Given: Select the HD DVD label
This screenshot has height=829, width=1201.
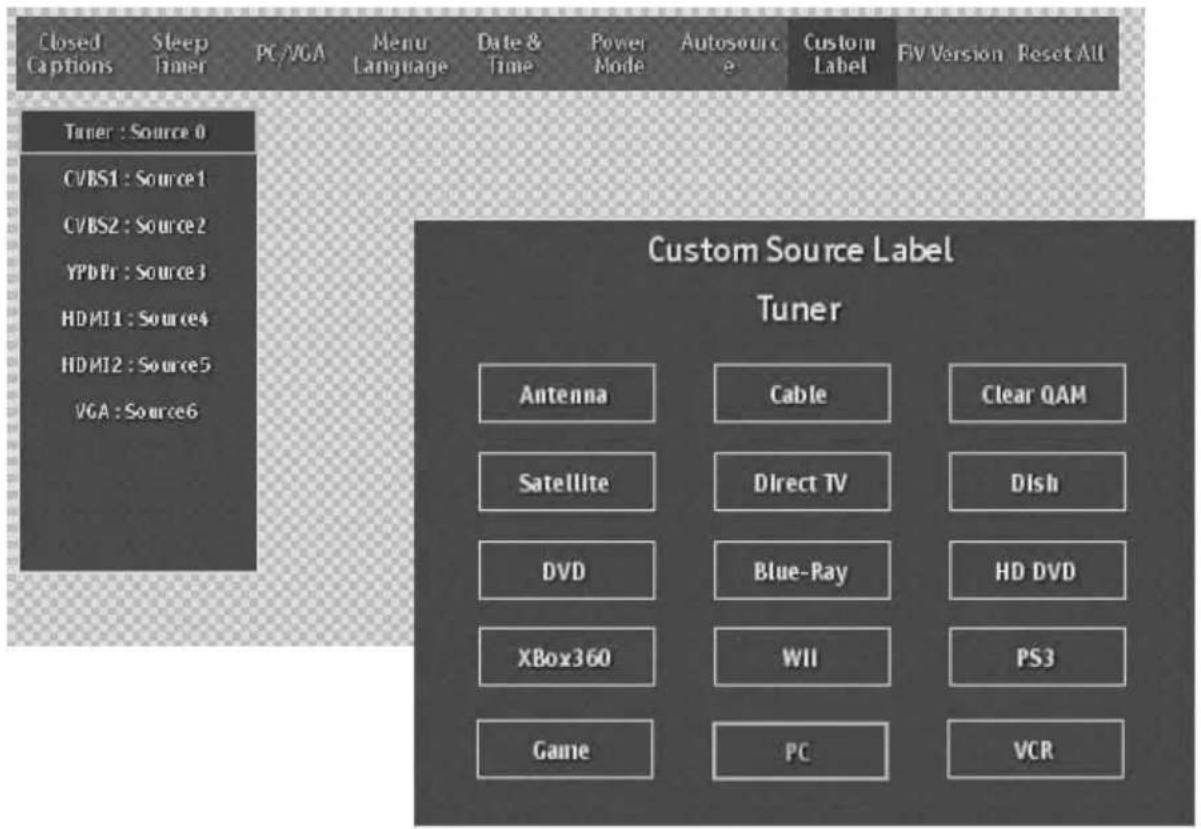Looking at the screenshot, I should coord(1037,570).
